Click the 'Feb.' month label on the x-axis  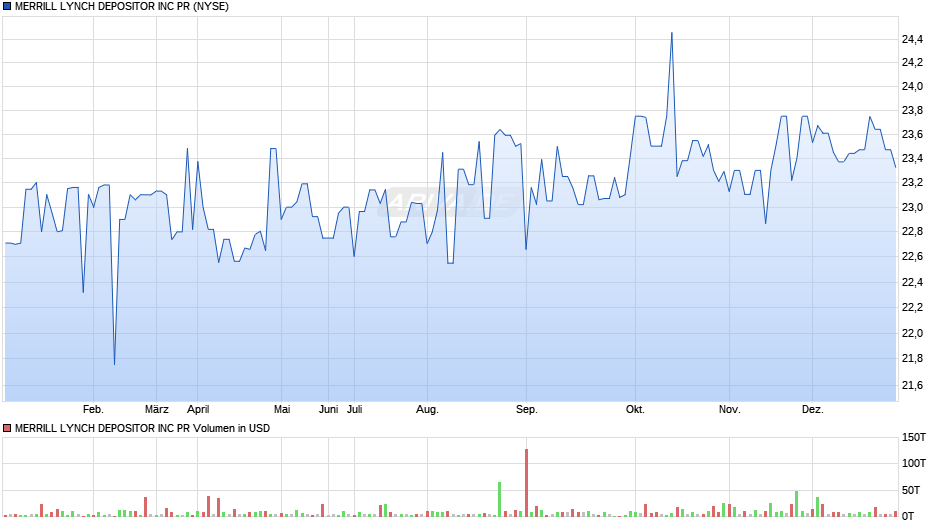[94, 410]
